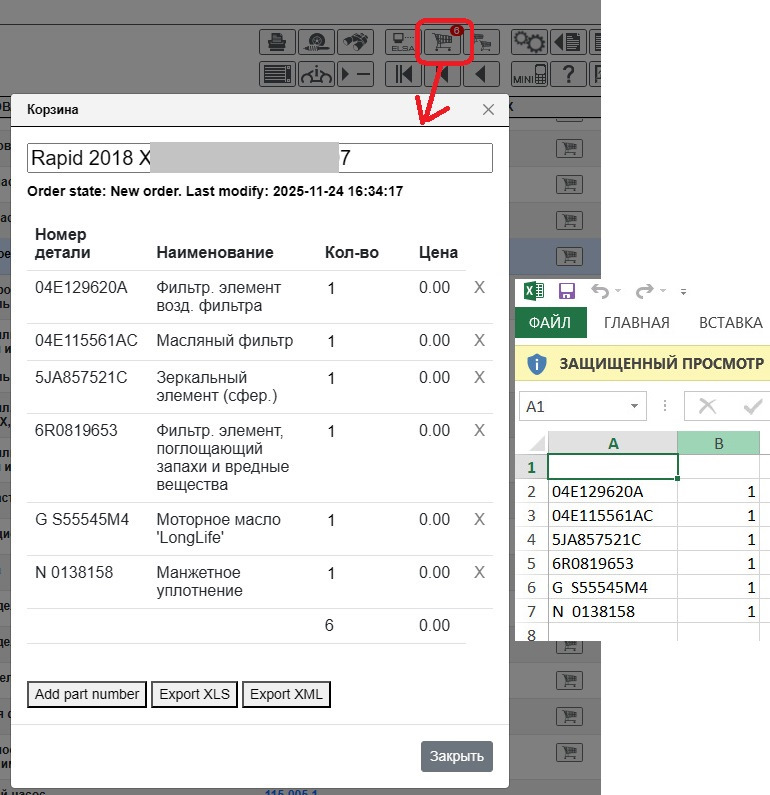Image resolution: width=770 pixels, height=795 pixels.
Task: Click the order name field starting Rapid 2018
Action: pos(260,158)
